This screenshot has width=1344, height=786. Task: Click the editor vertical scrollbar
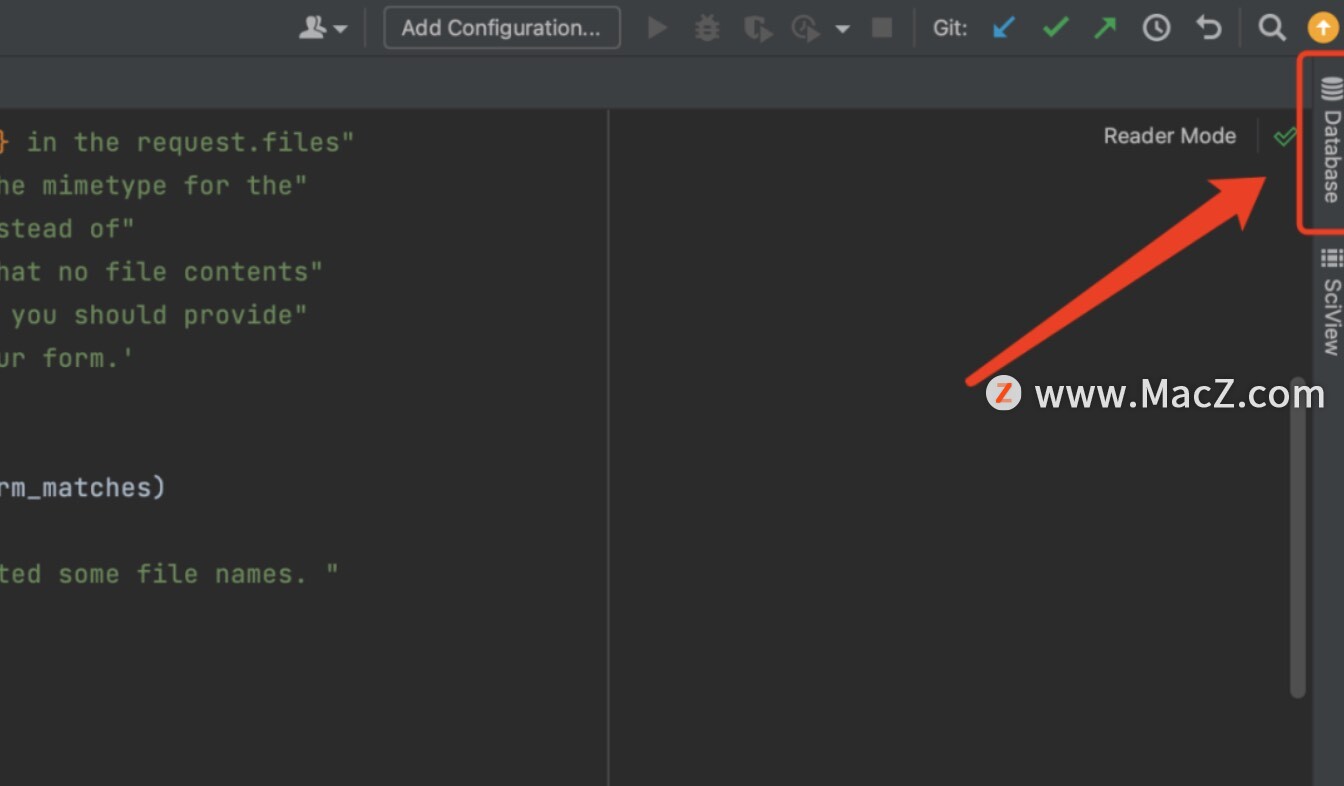coord(1298,537)
